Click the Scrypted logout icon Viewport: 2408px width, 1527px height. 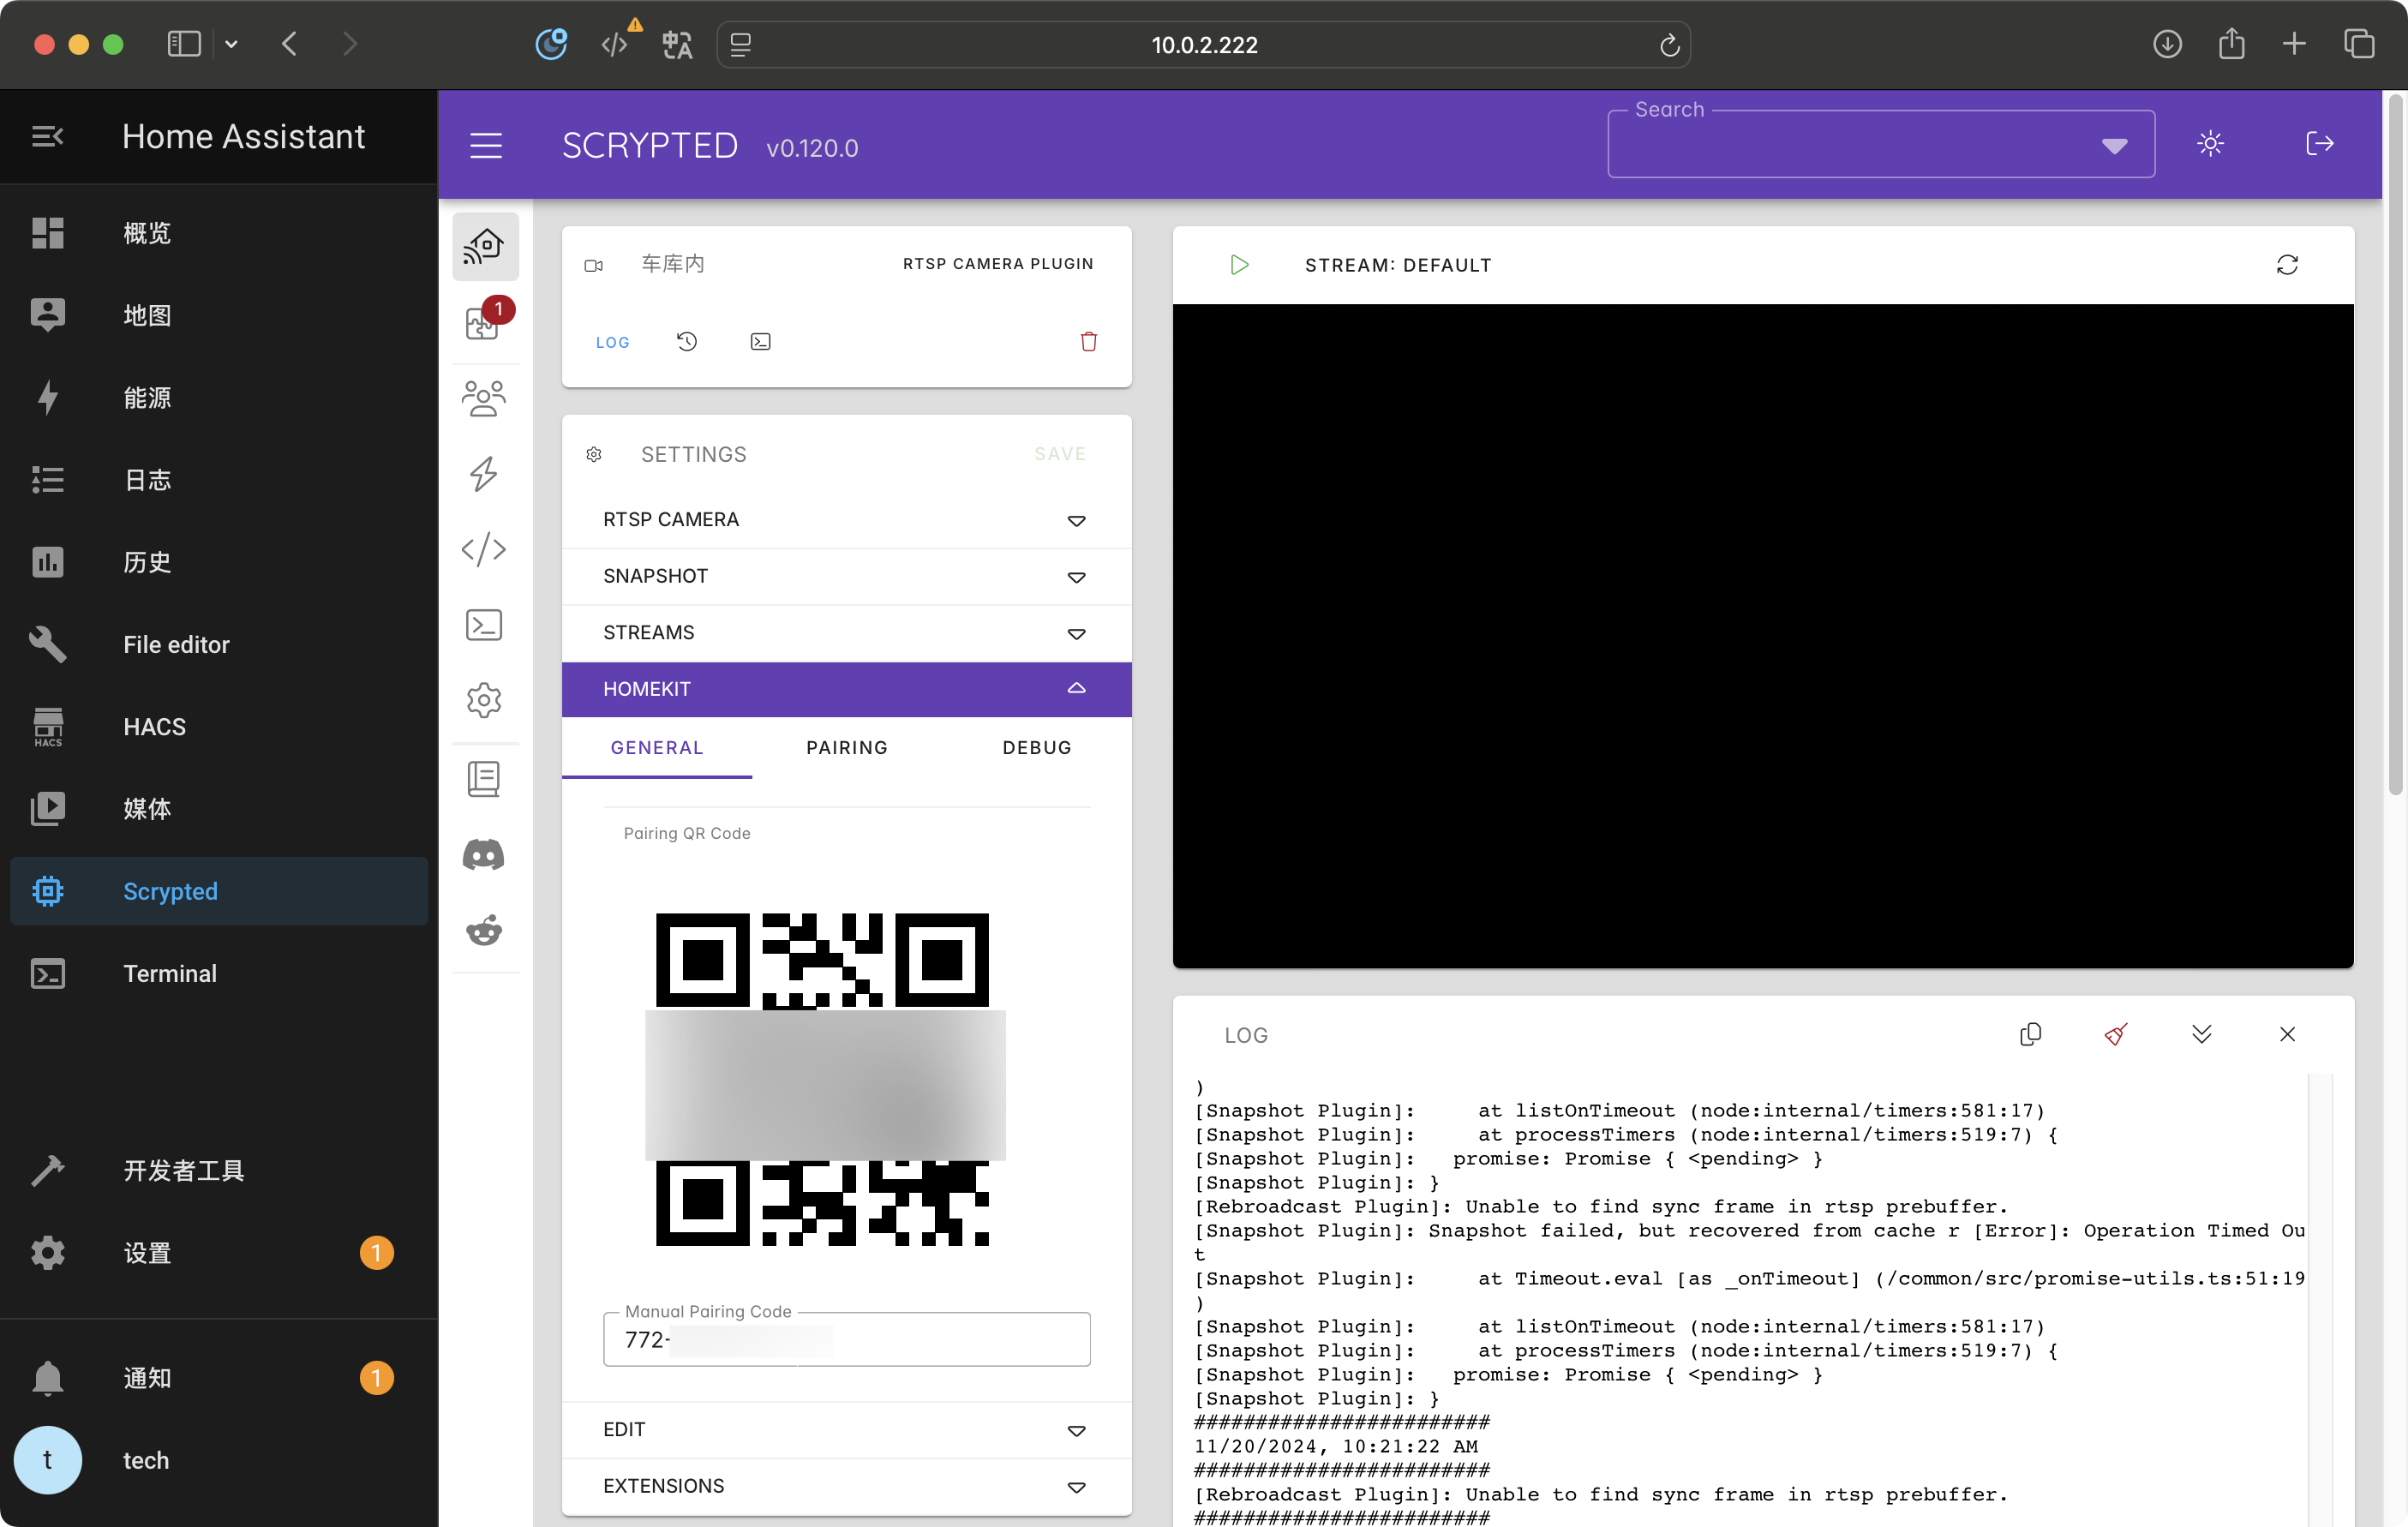(2320, 143)
